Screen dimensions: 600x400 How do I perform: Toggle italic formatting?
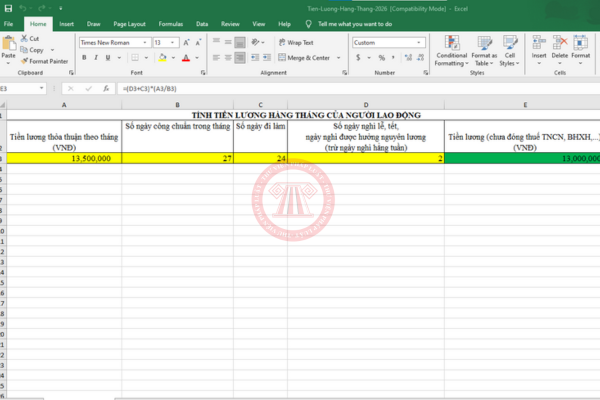[x=96, y=58]
